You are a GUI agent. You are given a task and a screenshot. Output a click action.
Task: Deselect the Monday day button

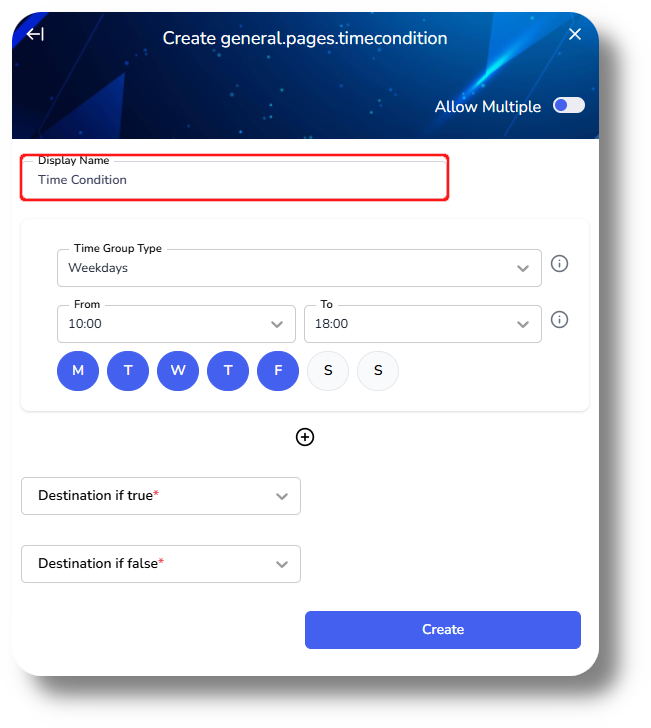pyautogui.click(x=78, y=370)
